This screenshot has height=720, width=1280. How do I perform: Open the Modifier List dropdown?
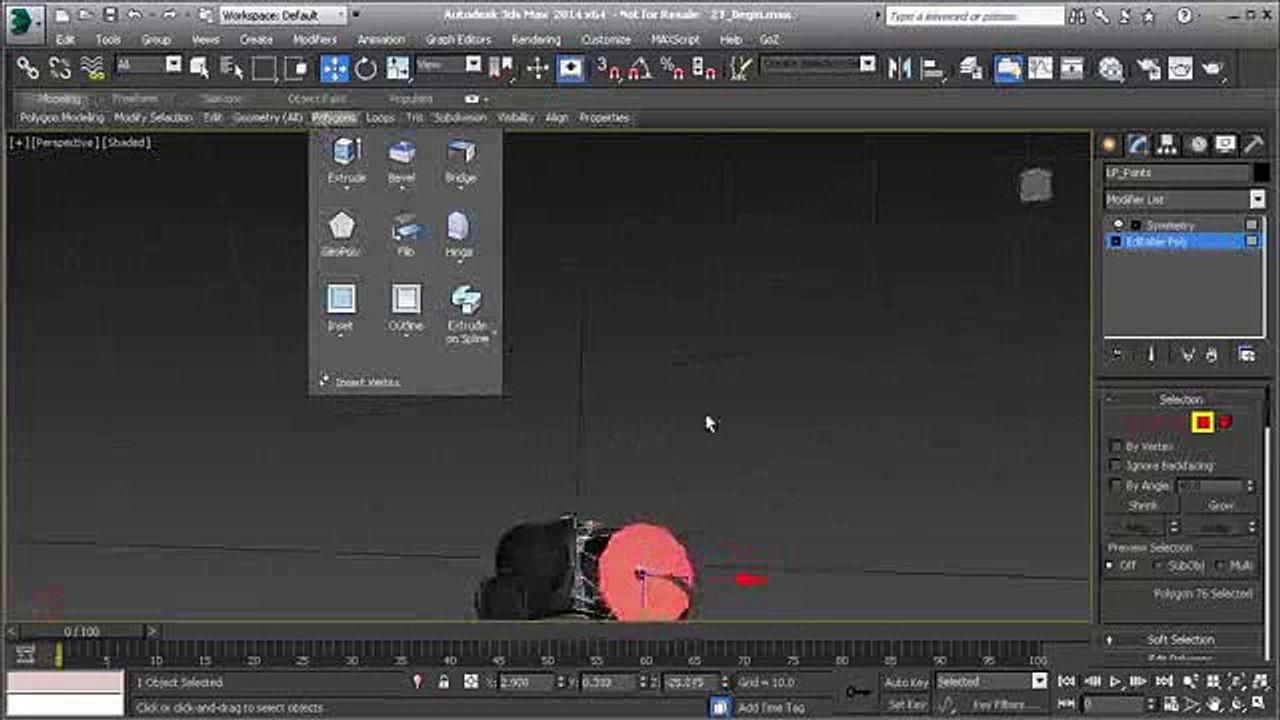tap(1185, 199)
